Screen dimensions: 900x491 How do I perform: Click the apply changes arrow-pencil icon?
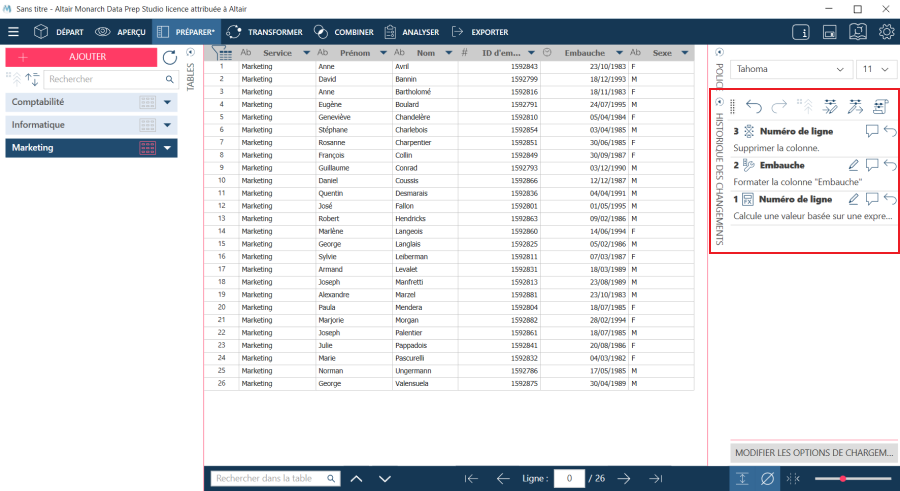point(855,106)
